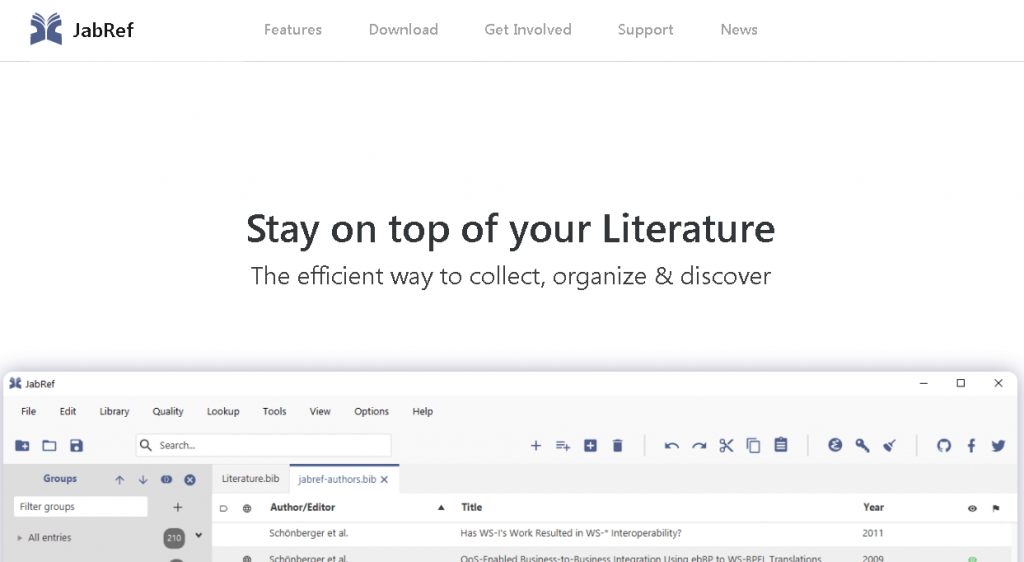Close the jabref-authors.bib tab
Viewport: 1024px width, 562px height.
(x=385, y=479)
